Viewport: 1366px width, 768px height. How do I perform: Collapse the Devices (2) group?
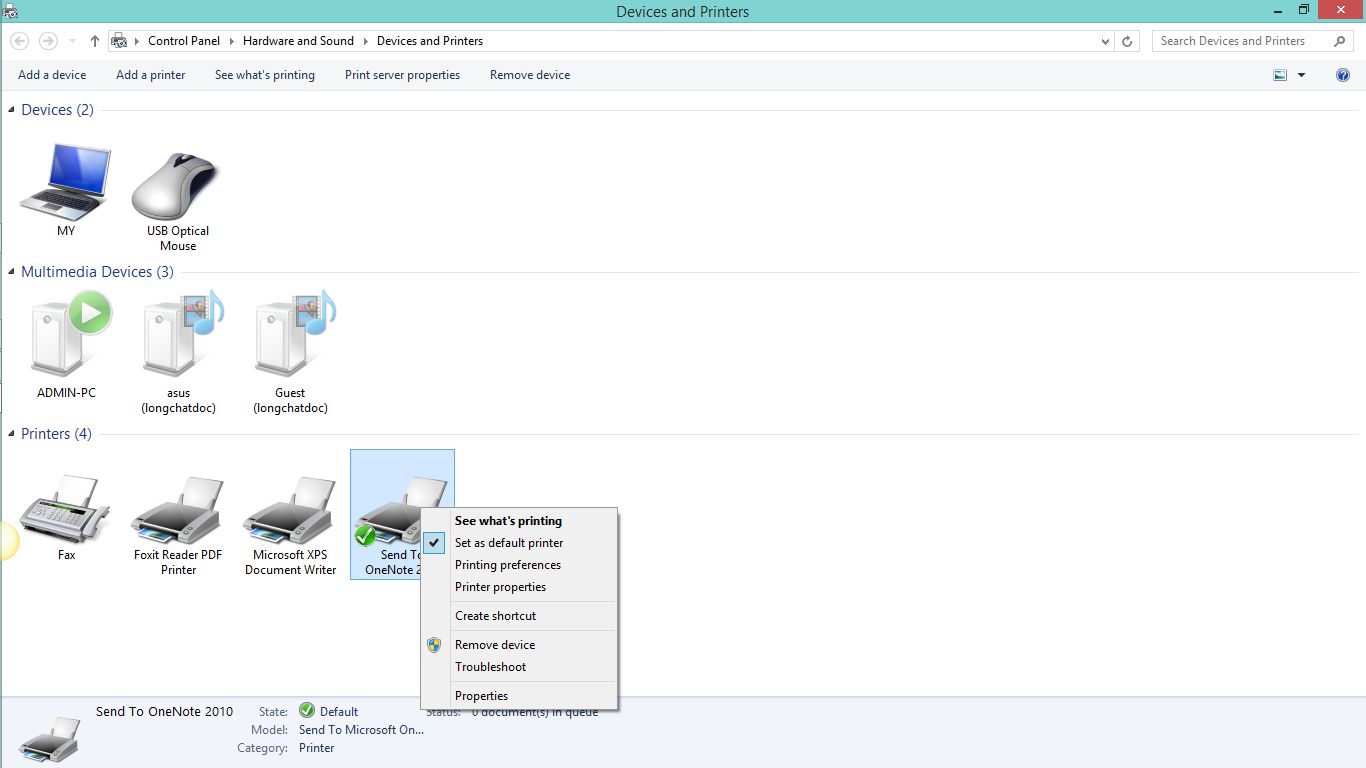tap(13, 110)
